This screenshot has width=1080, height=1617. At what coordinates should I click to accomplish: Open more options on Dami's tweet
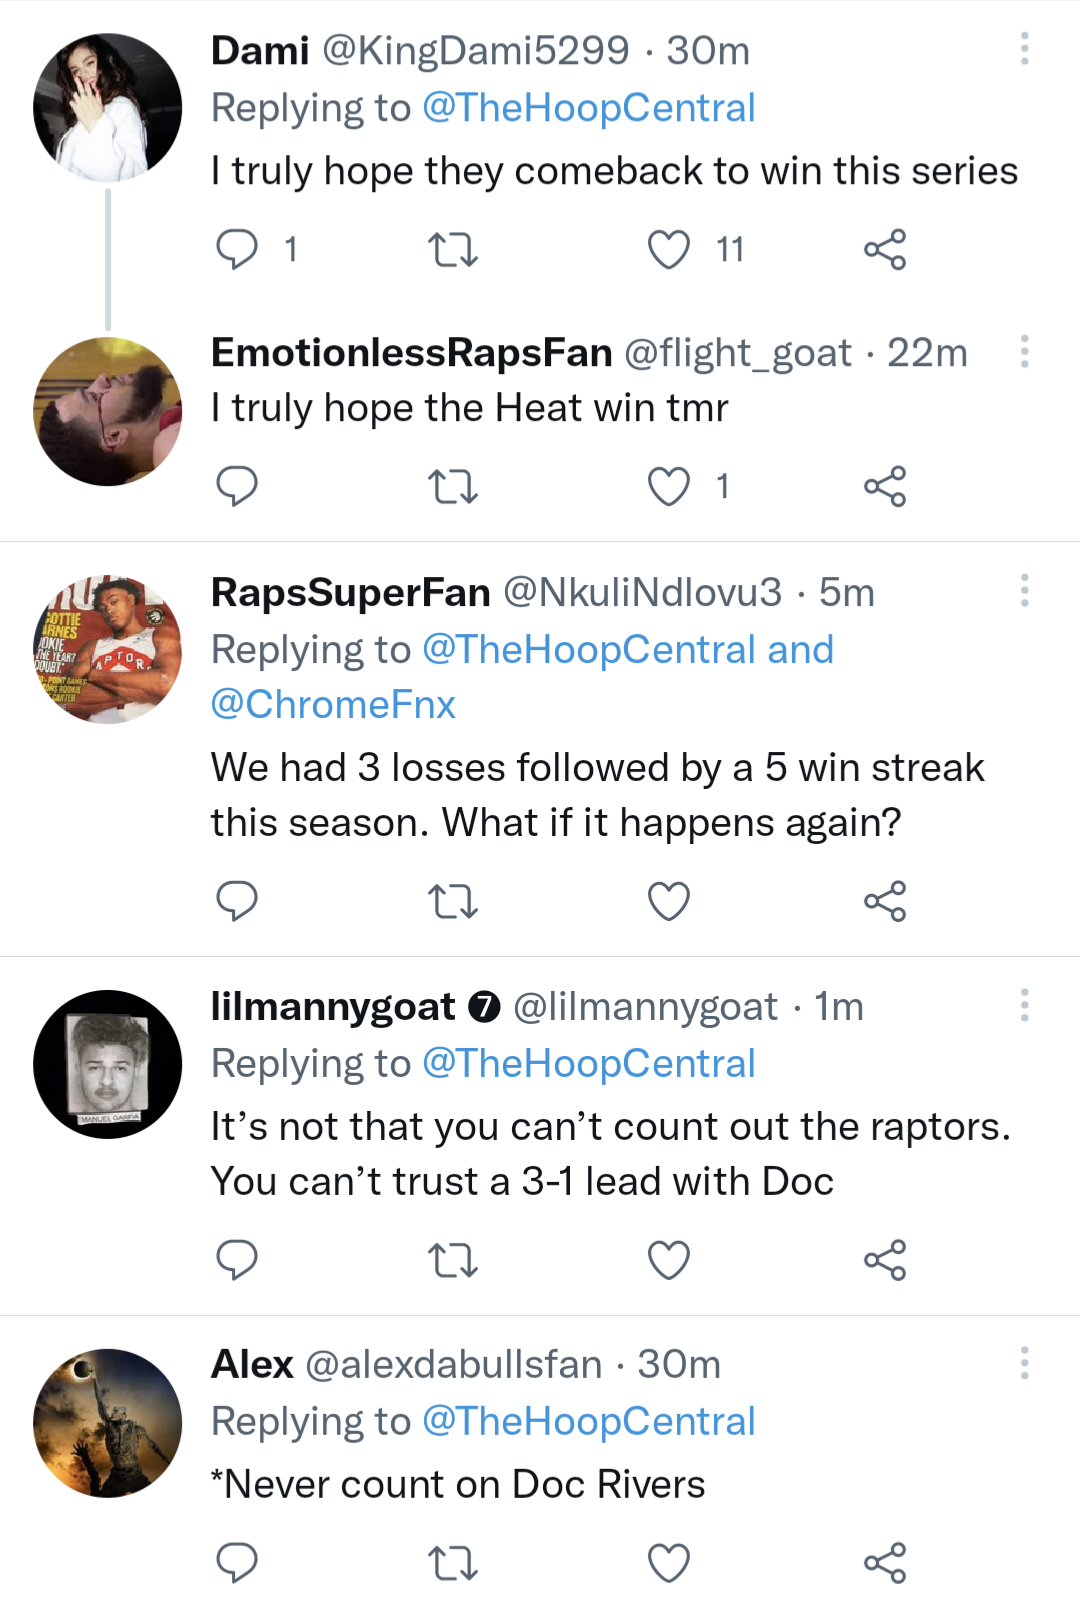click(1024, 49)
